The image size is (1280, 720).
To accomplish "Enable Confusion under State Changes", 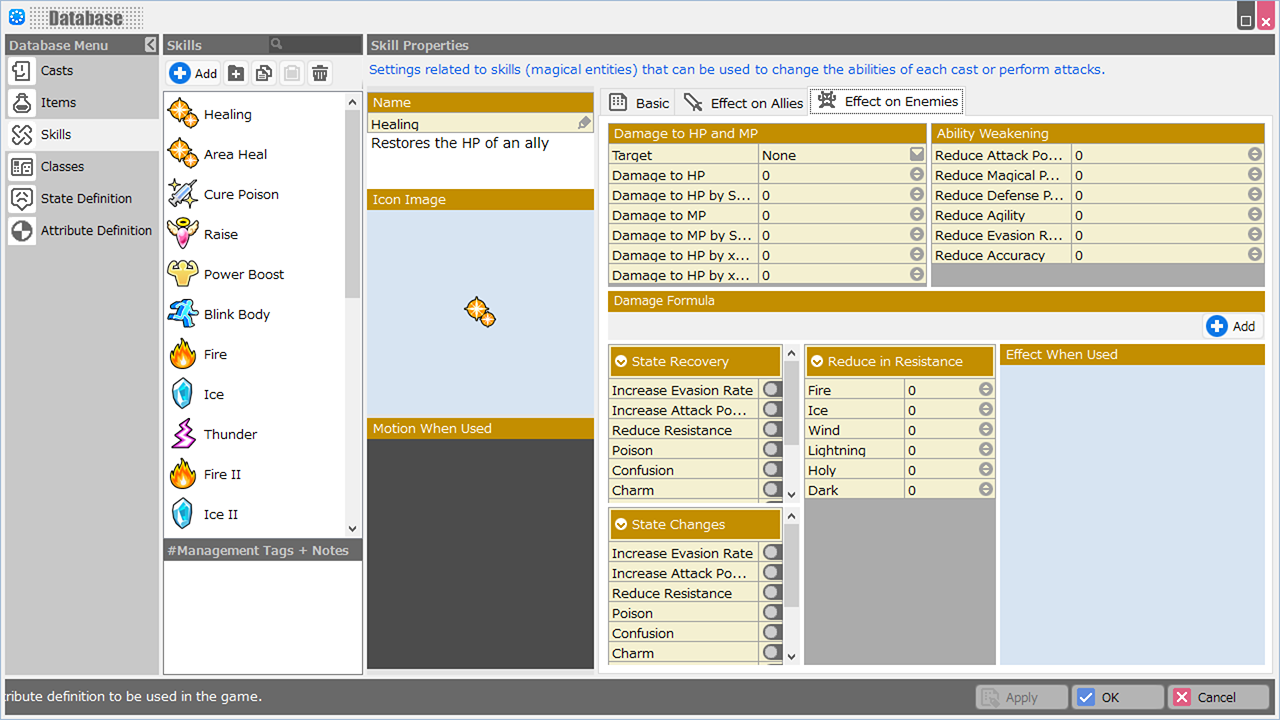I will [x=772, y=633].
